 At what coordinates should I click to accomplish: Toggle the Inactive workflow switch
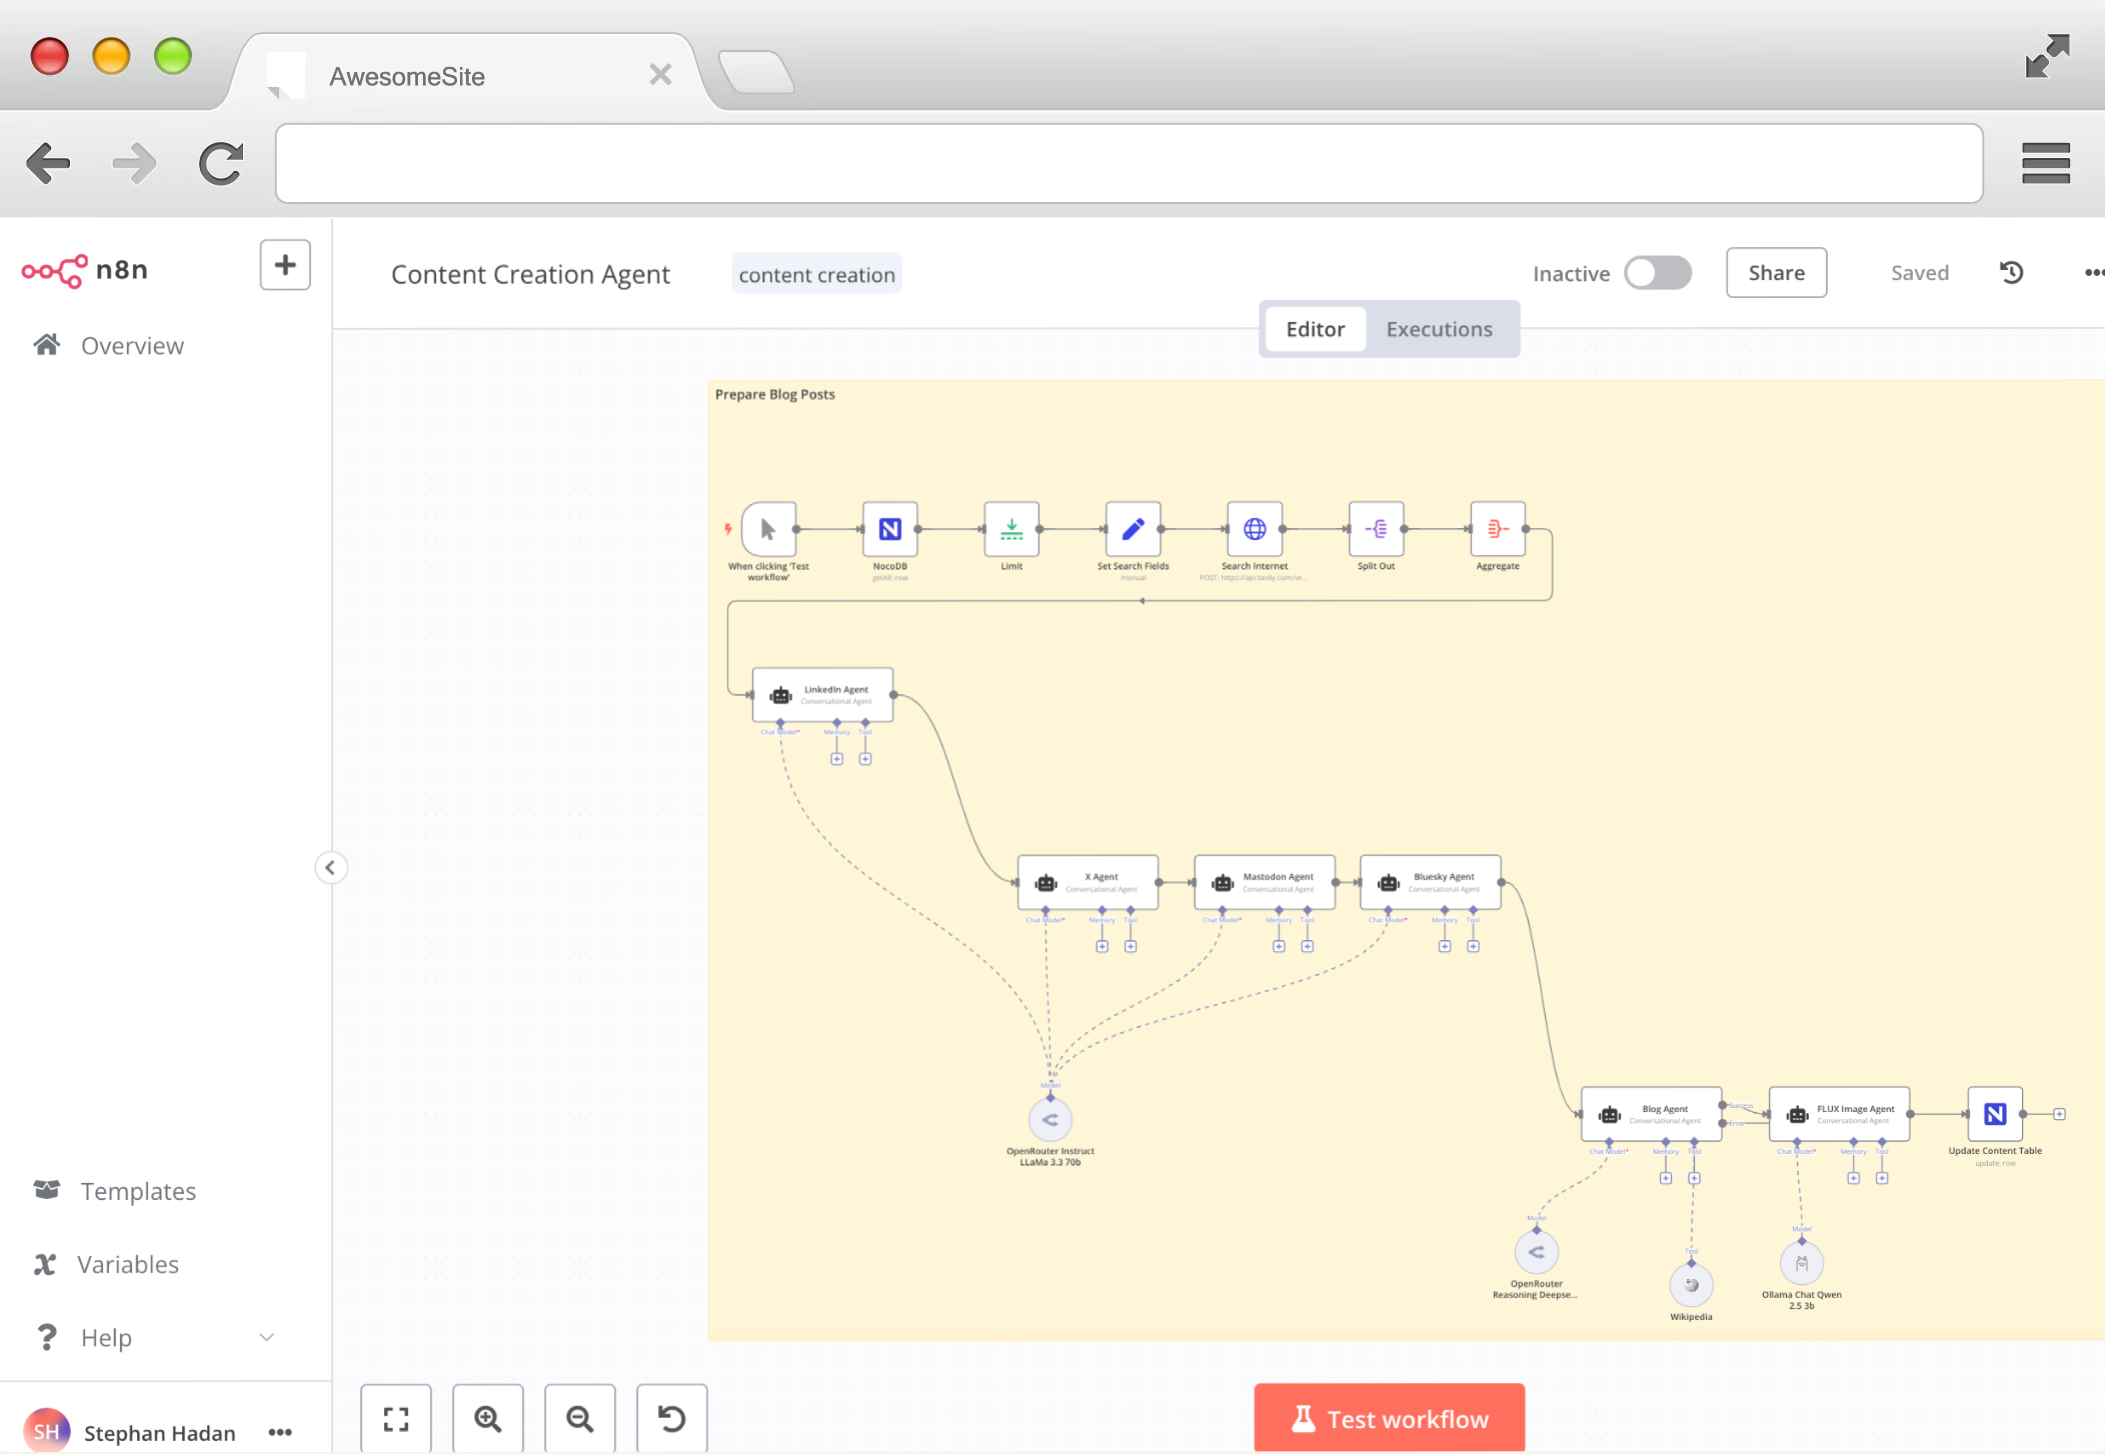1657,273
